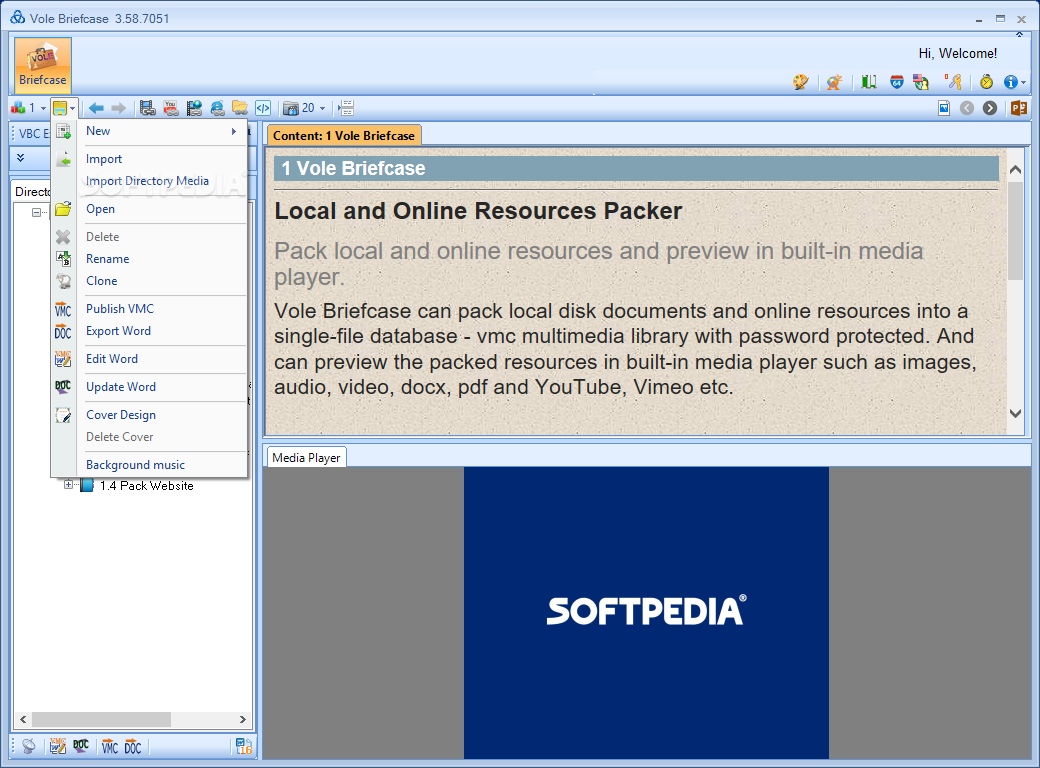Collapse the root directory tree node
This screenshot has height=768, width=1040.
point(36,213)
